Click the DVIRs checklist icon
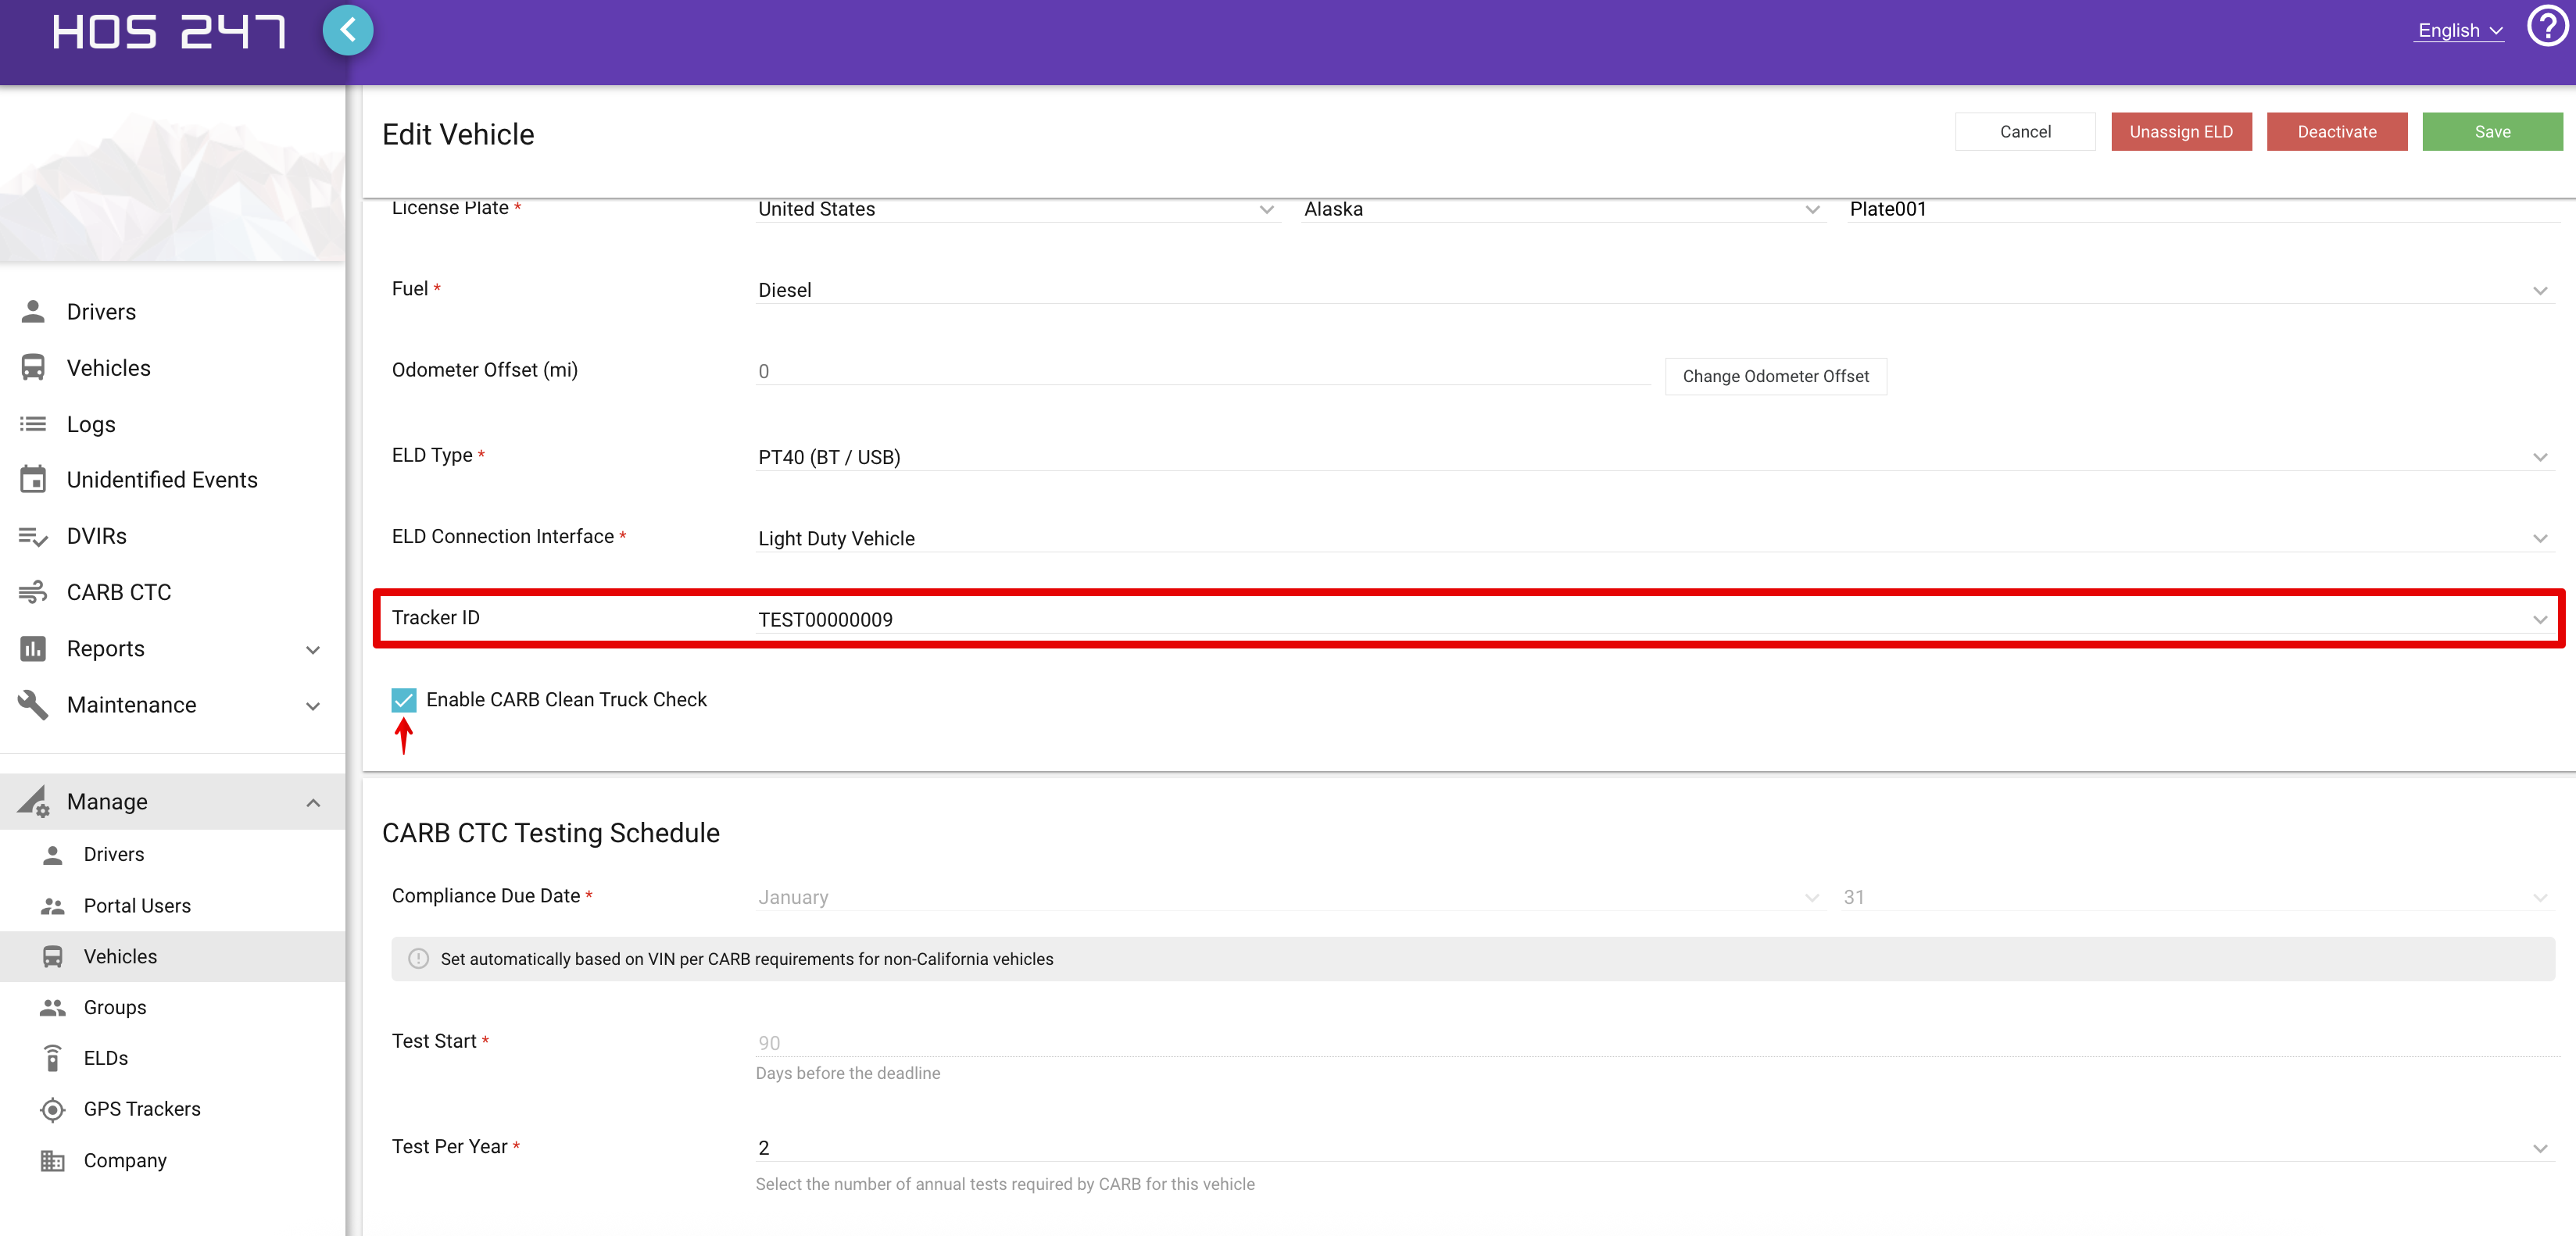This screenshot has height=1236, width=2576. (33, 536)
